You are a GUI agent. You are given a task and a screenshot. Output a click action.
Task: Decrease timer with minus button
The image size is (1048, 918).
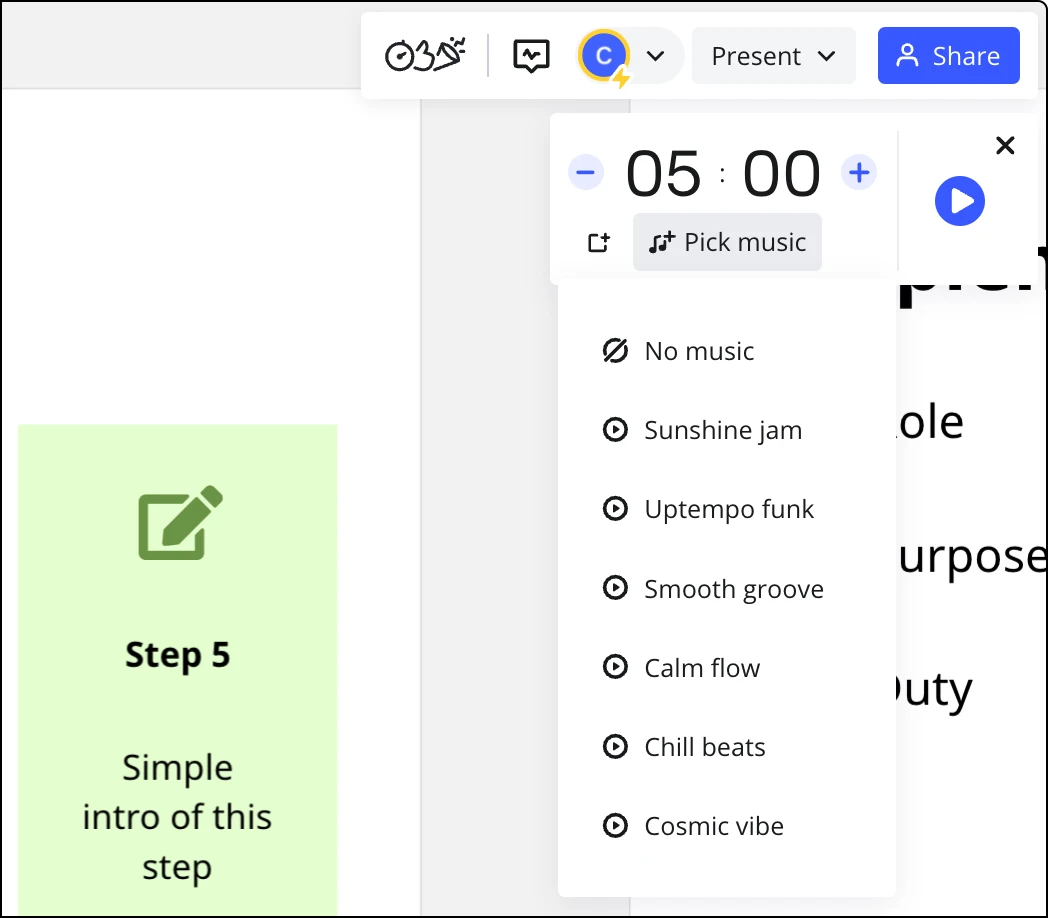(x=585, y=173)
